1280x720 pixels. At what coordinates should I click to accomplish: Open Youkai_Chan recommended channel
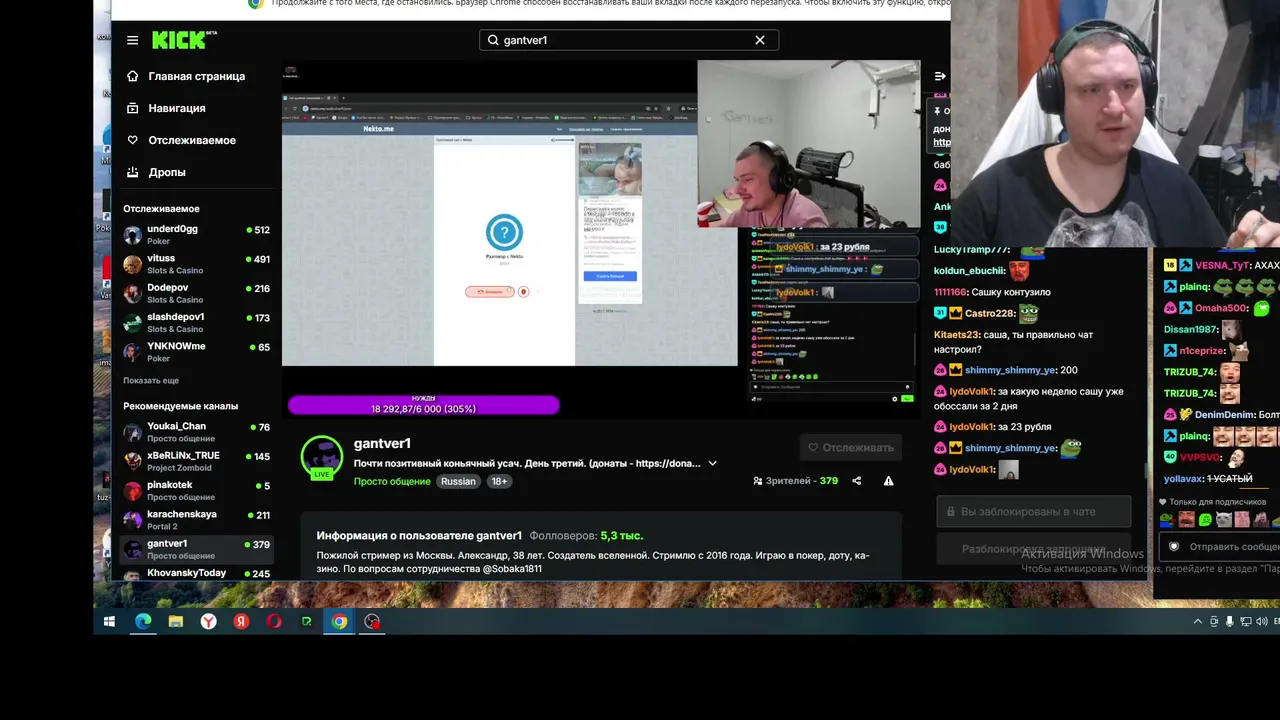tap(196, 432)
